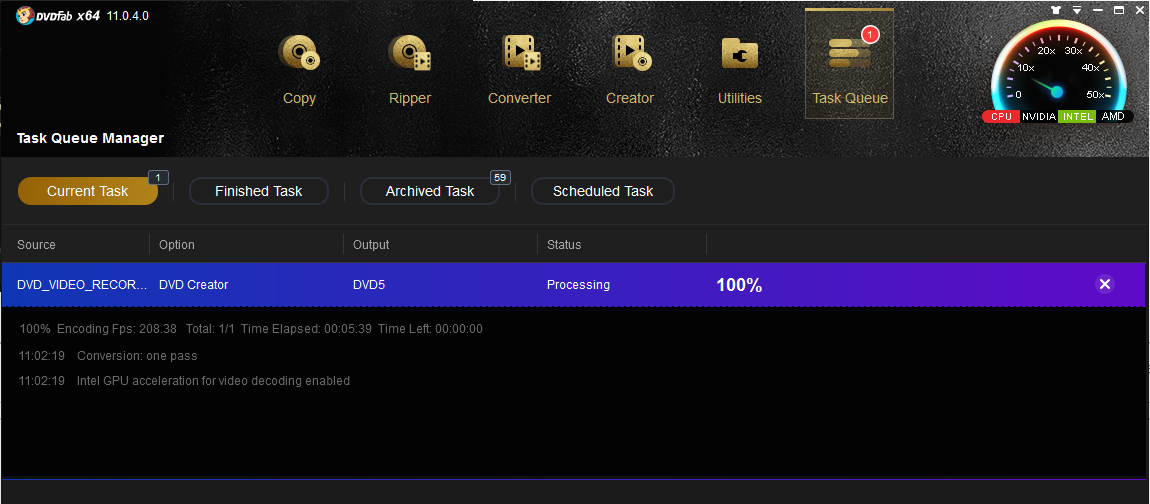Click the Output column header
This screenshot has width=1150, height=504.
click(371, 244)
